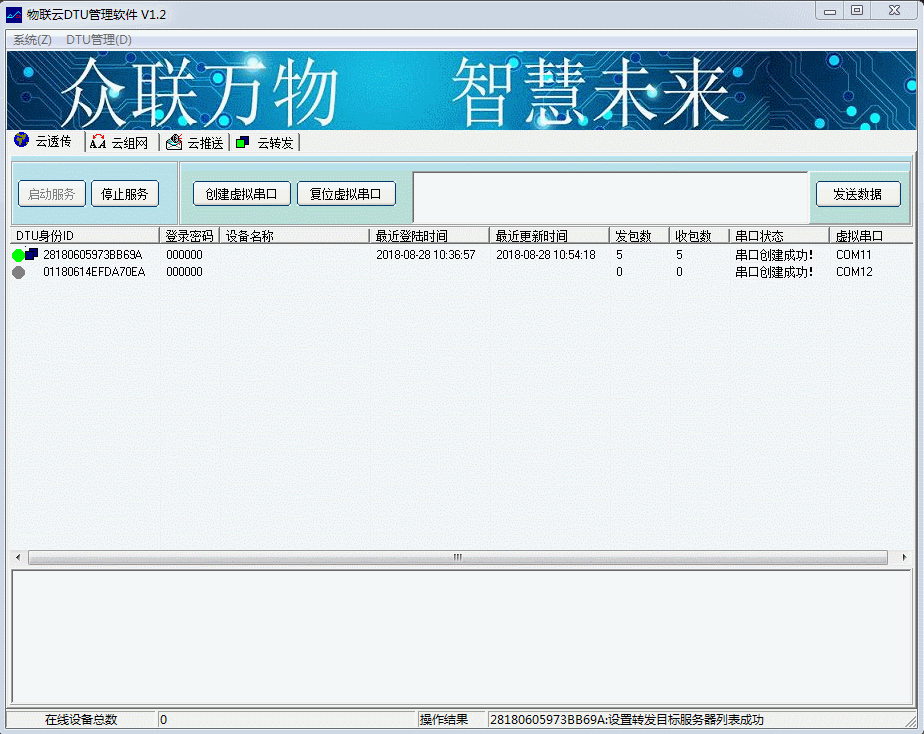Click the COM12 virtual port cell
The height and width of the screenshot is (734, 924).
pos(854,272)
